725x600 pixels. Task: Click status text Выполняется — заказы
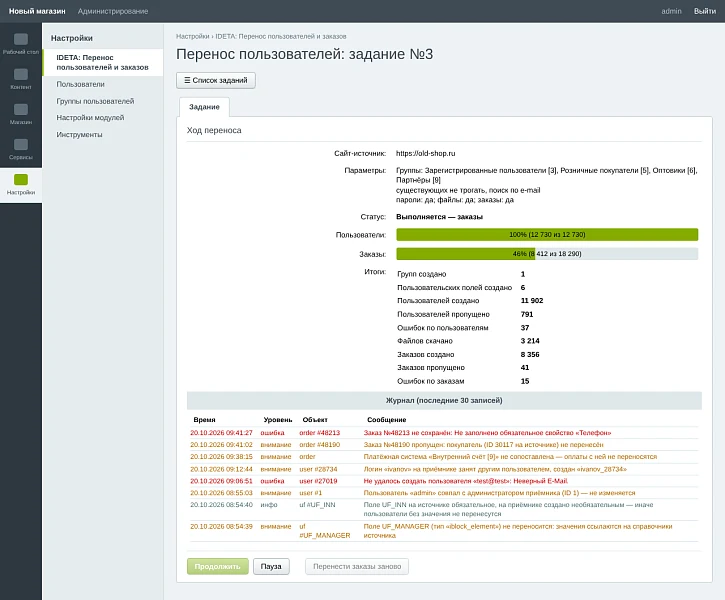(x=439, y=216)
